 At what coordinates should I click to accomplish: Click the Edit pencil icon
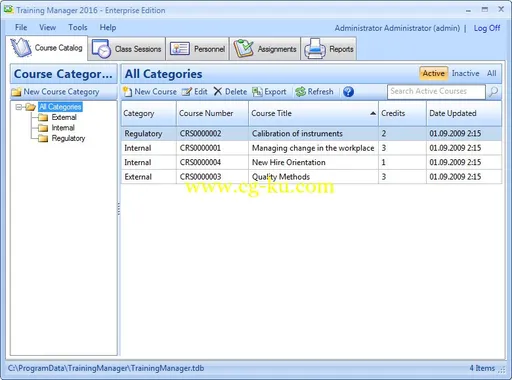pyautogui.click(x=187, y=91)
